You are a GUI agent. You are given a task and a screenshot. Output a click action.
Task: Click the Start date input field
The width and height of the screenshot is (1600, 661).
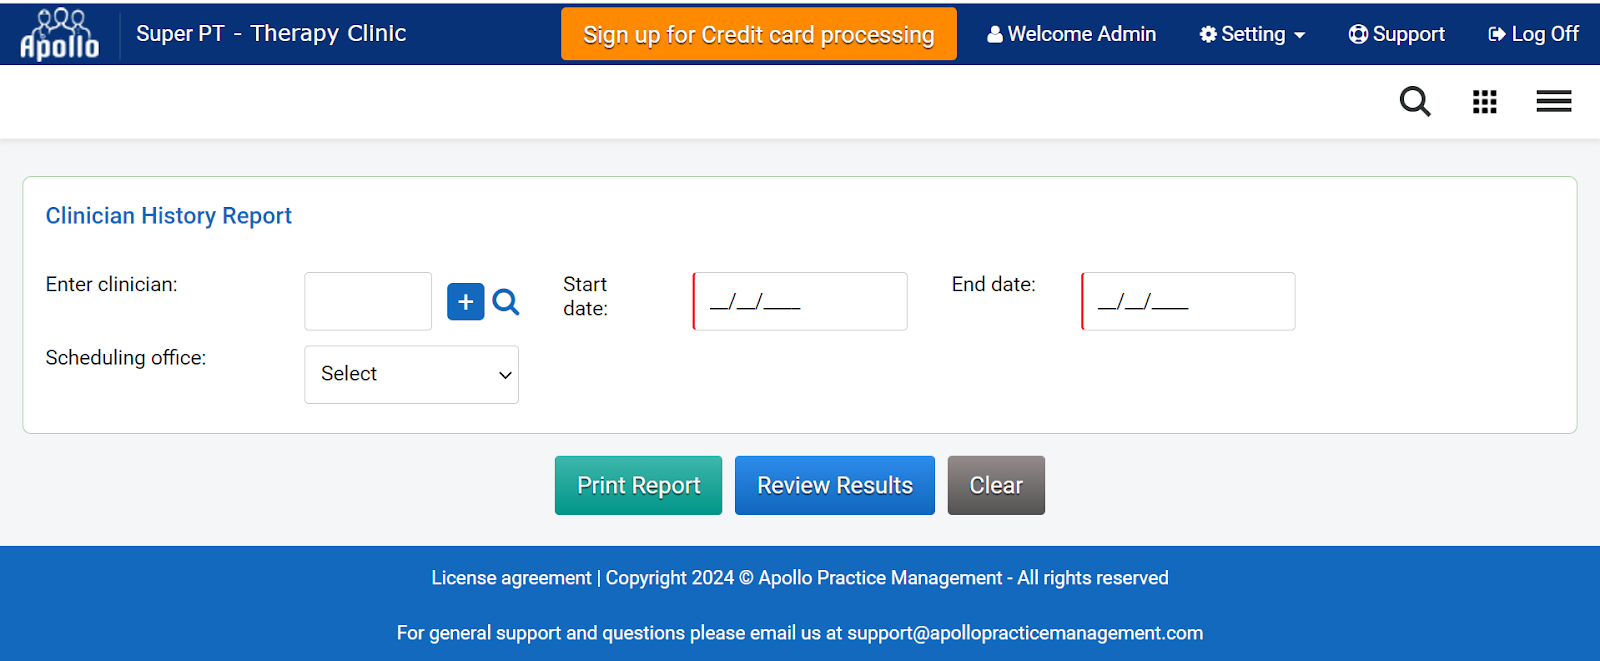coord(800,301)
